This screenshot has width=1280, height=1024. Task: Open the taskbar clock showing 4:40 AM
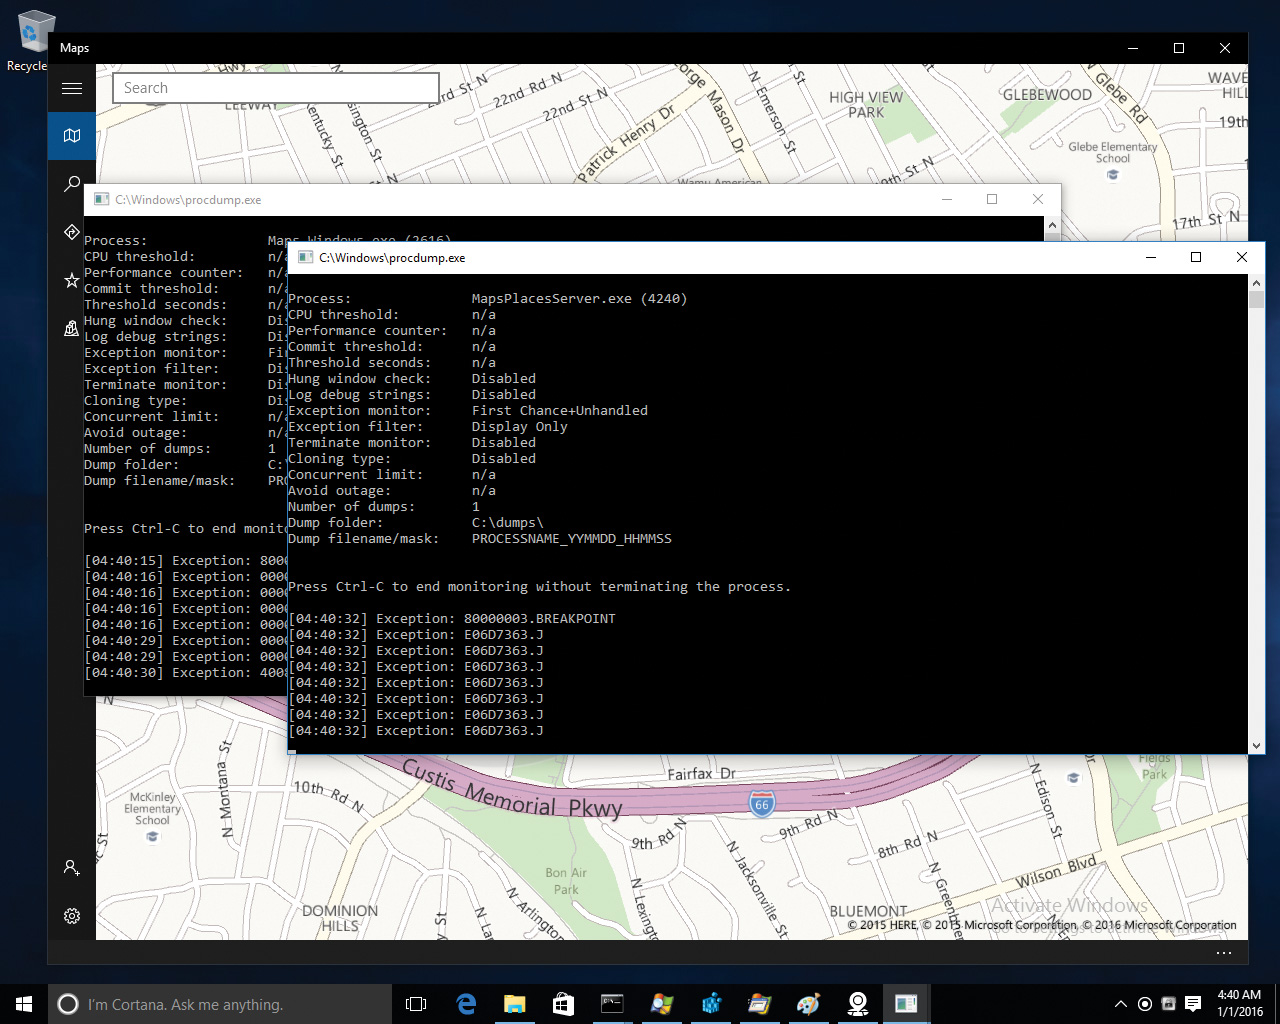point(1239,1004)
